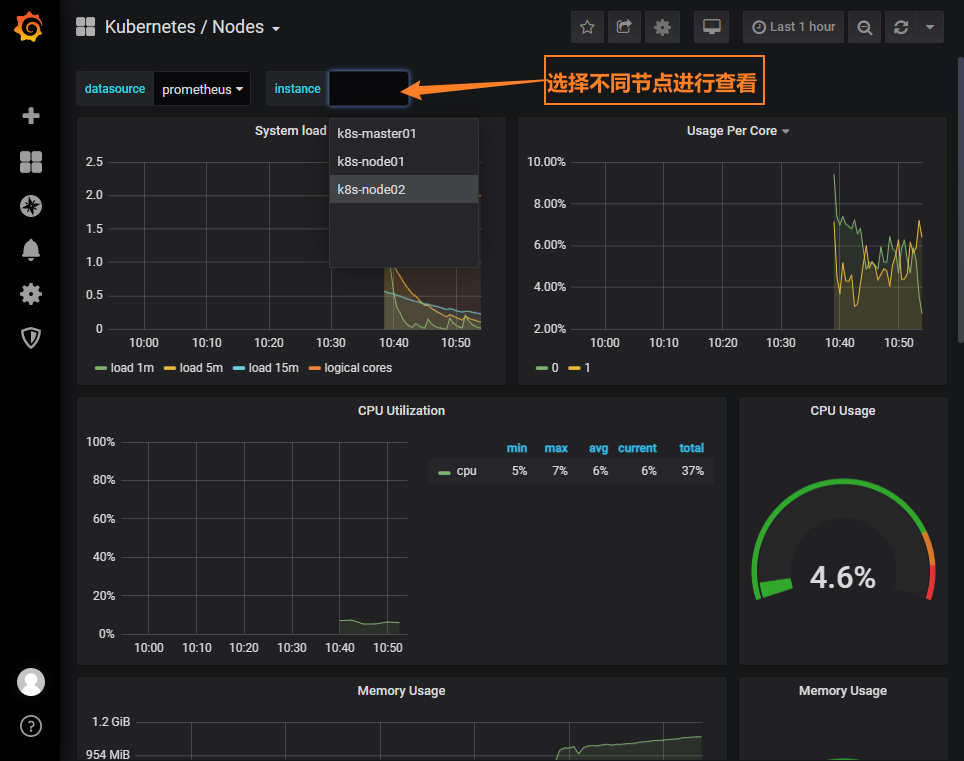Open the refresh interval dropdown arrow
964x761 pixels.
[930, 27]
